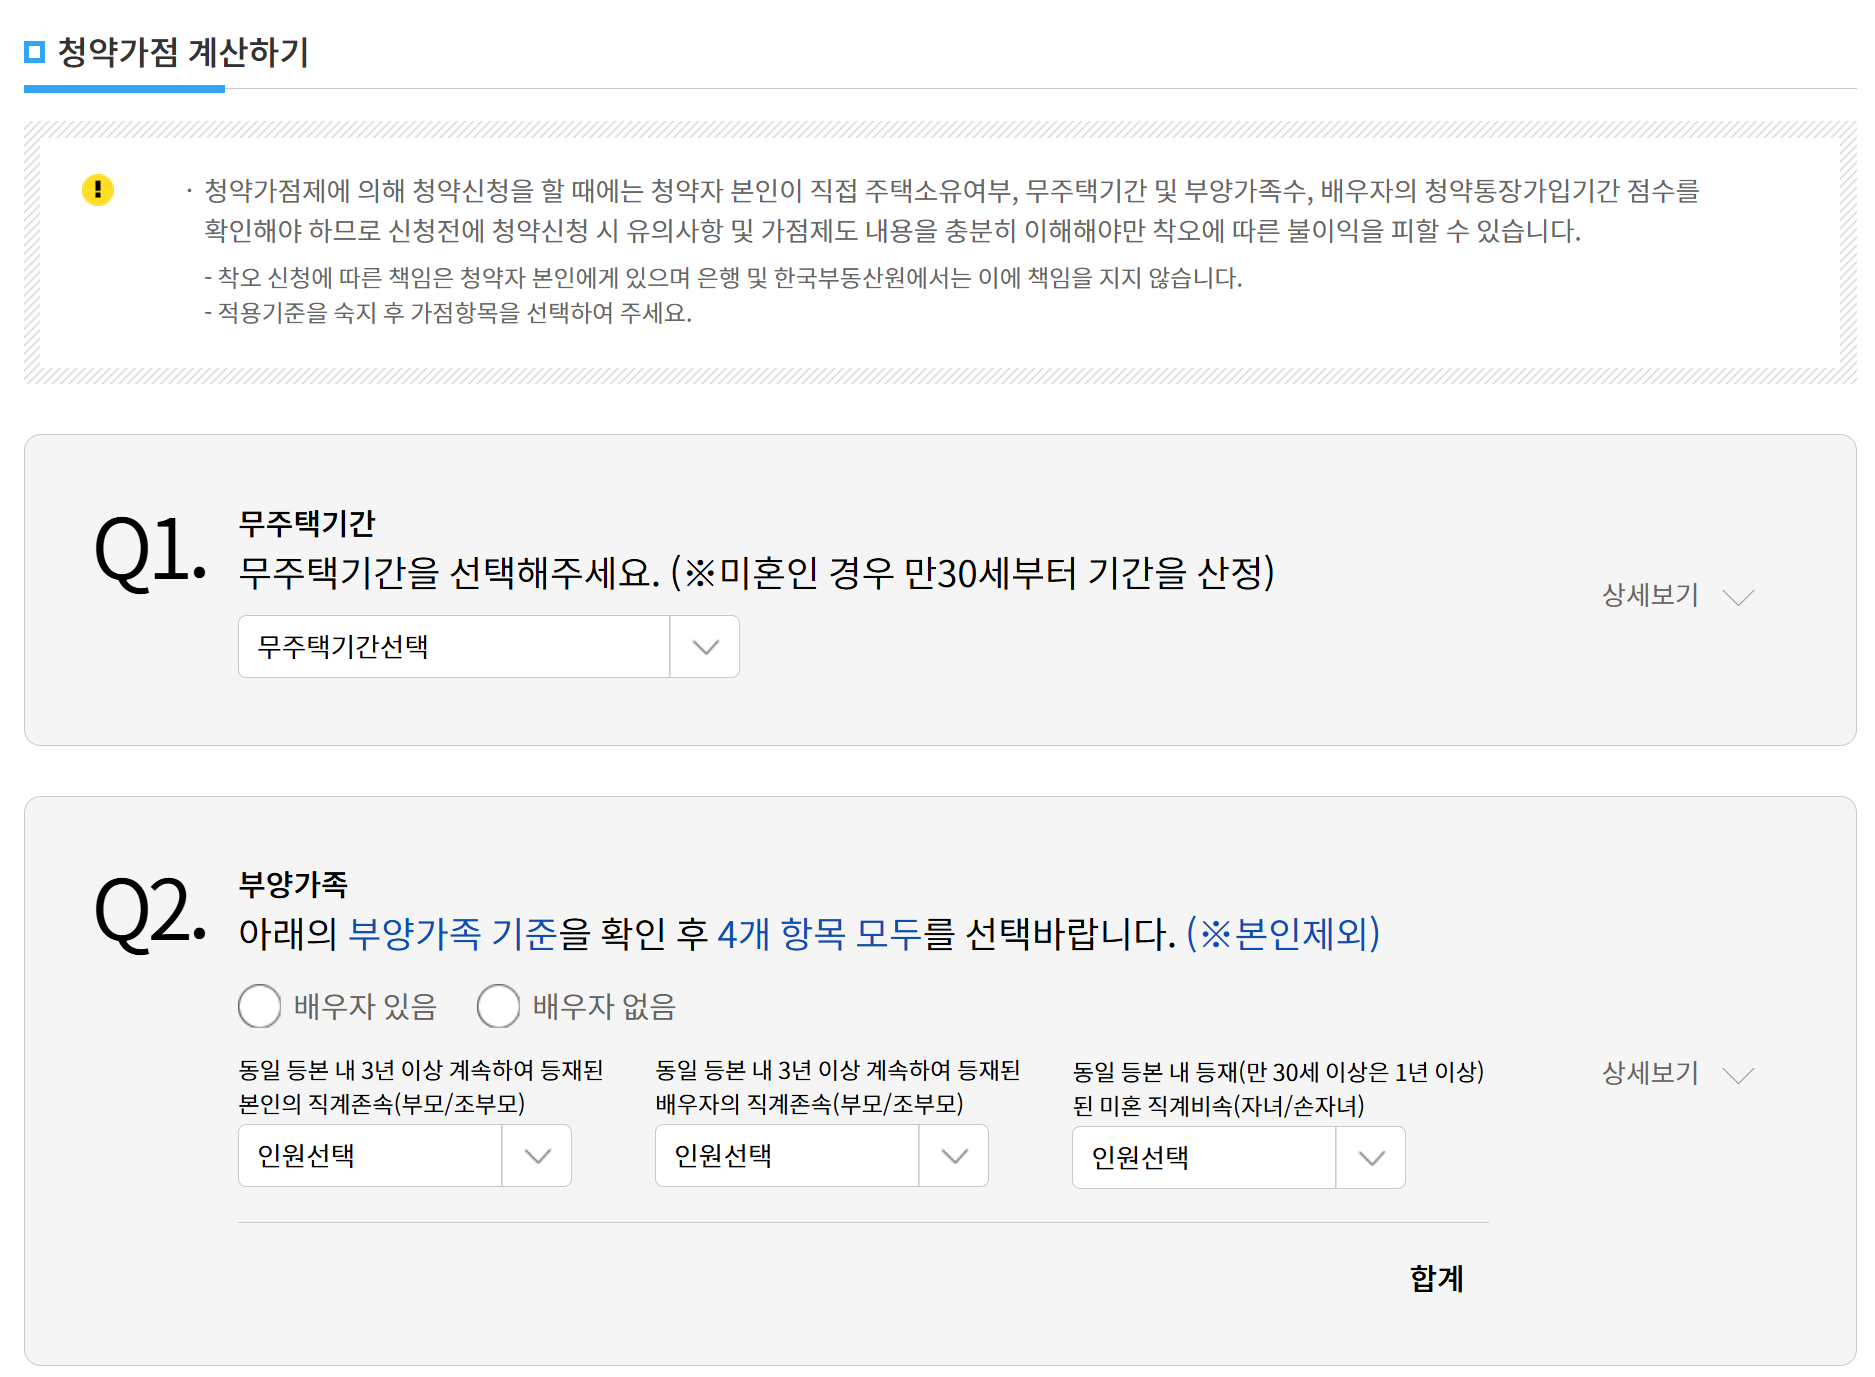Viewport: 1875px width, 1377px height.
Task: Open 인원선택 dropdown for 본인의 직계존속
Action: click(x=405, y=1156)
